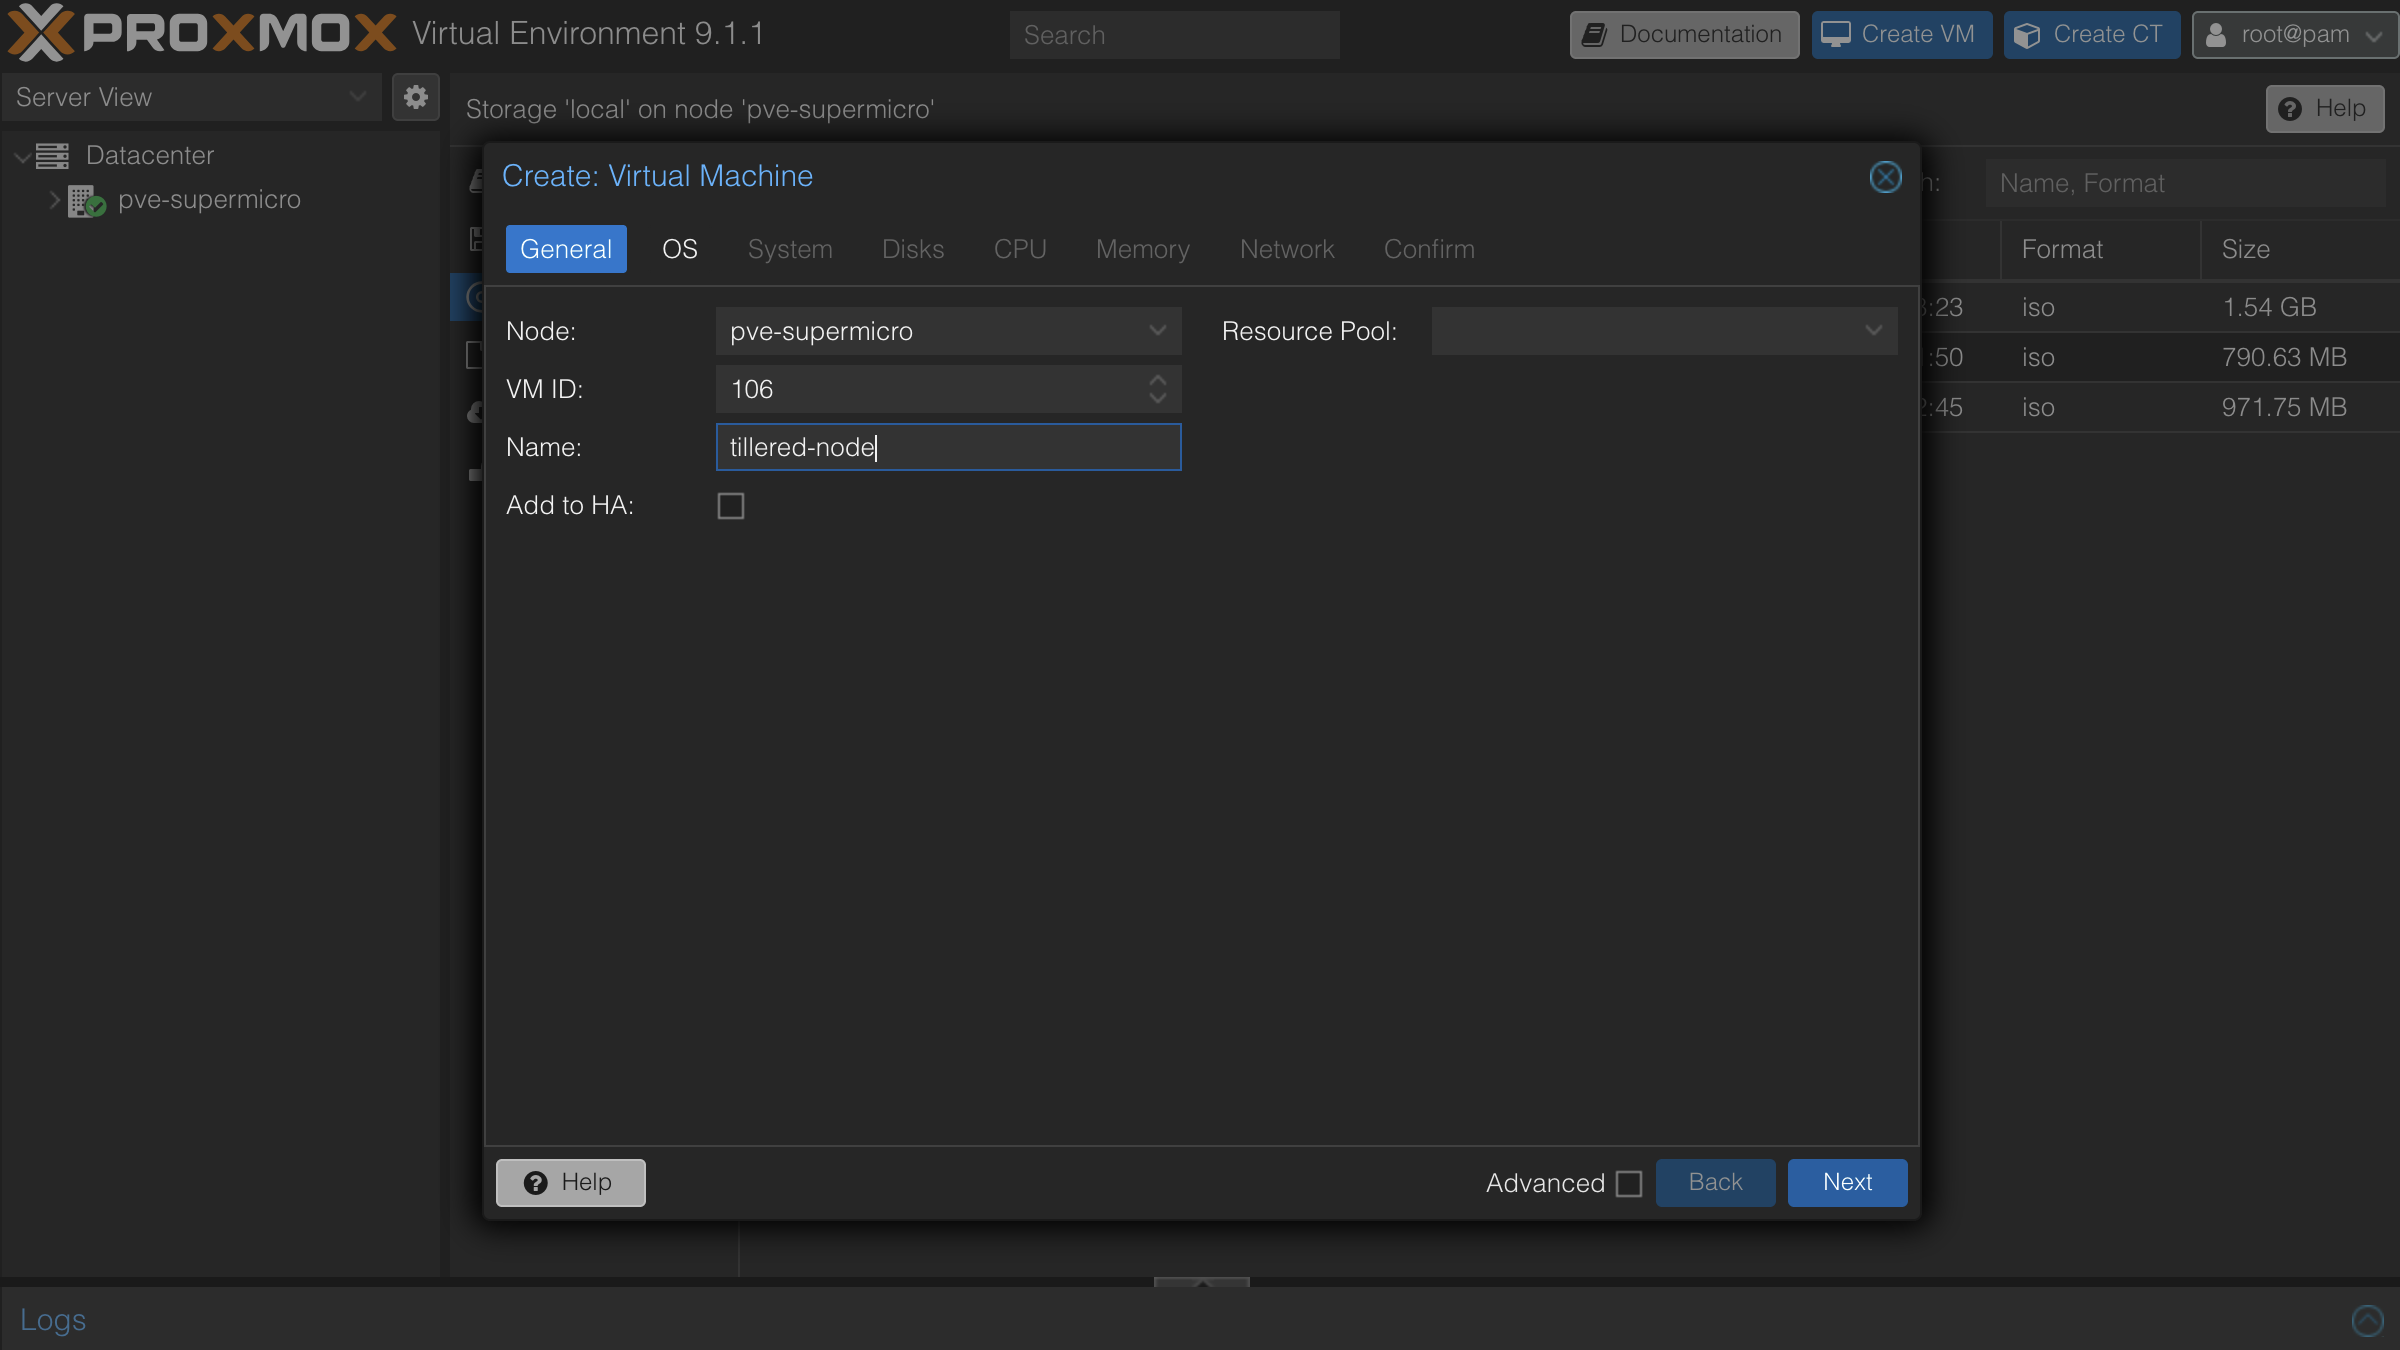Click the Back button
This screenshot has height=1350, width=2400.
click(1715, 1182)
